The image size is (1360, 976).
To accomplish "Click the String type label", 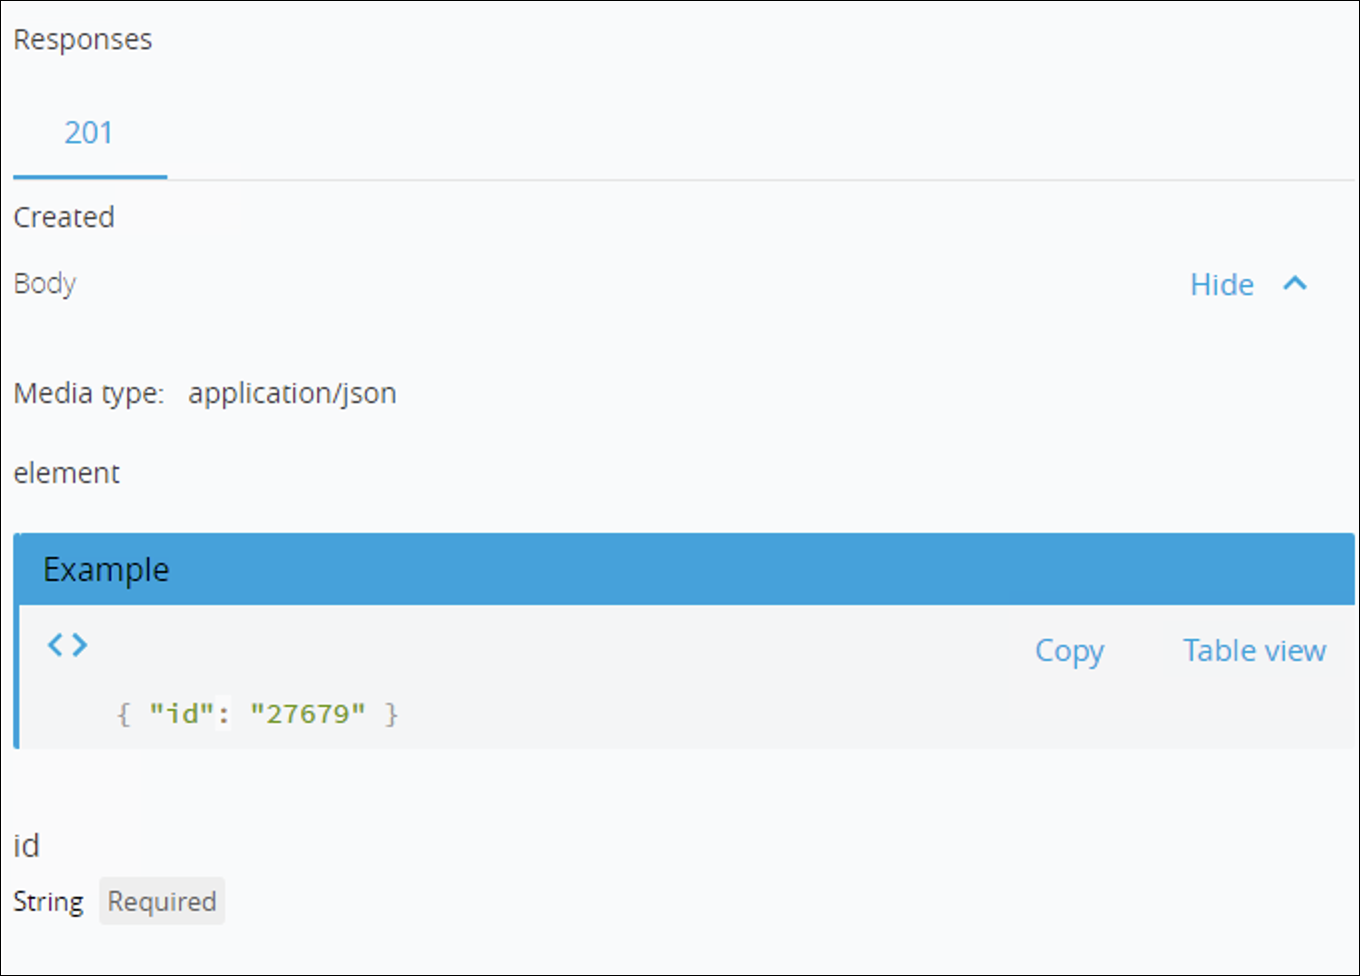I will point(48,901).
